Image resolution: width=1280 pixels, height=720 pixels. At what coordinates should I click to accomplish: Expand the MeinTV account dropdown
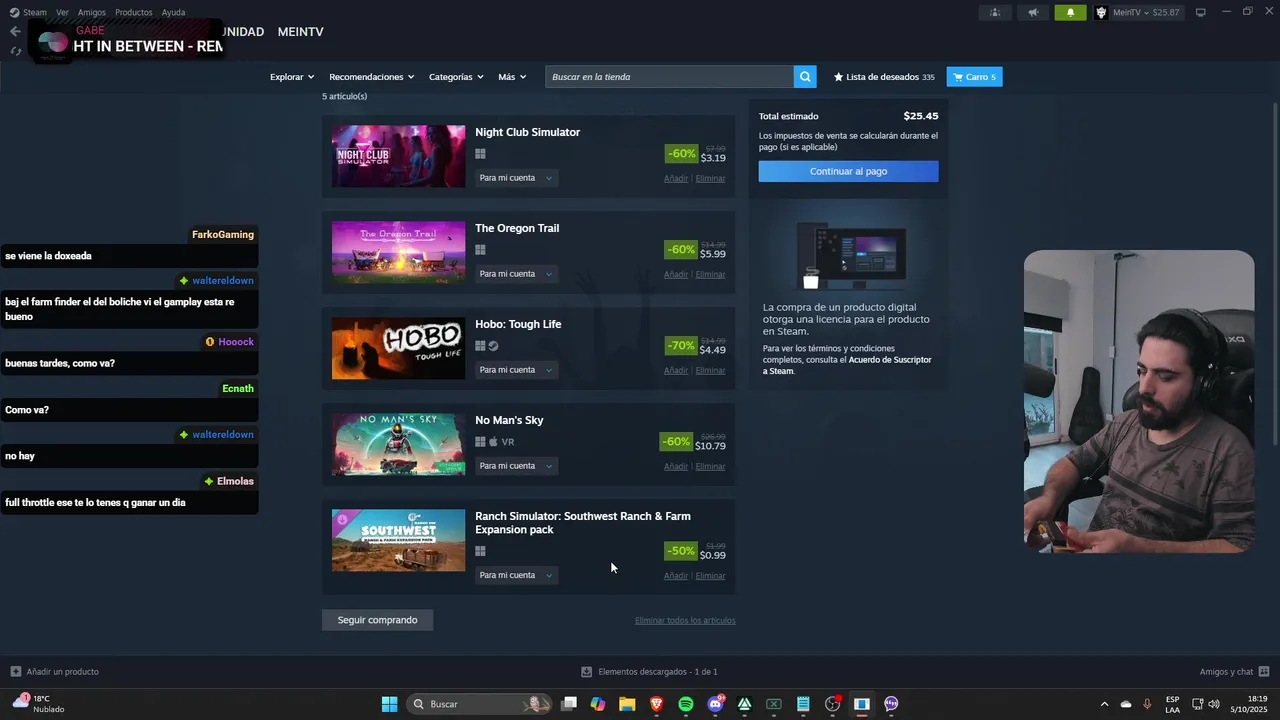point(1146,12)
